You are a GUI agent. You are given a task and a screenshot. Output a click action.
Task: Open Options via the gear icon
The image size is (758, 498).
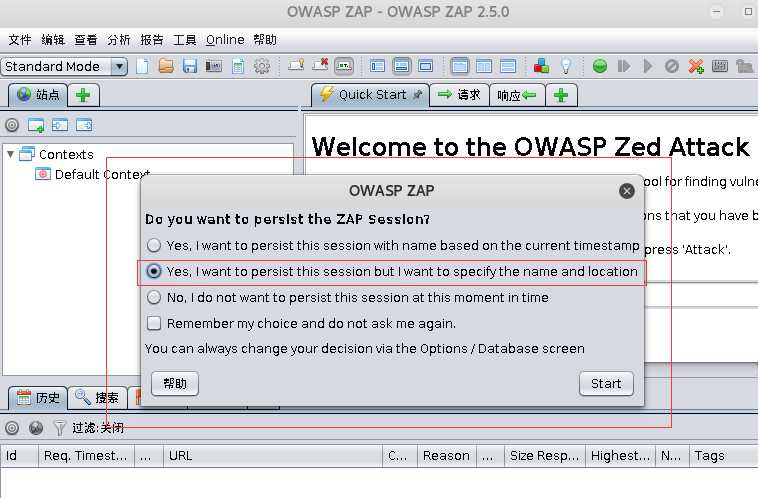click(x=262, y=66)
